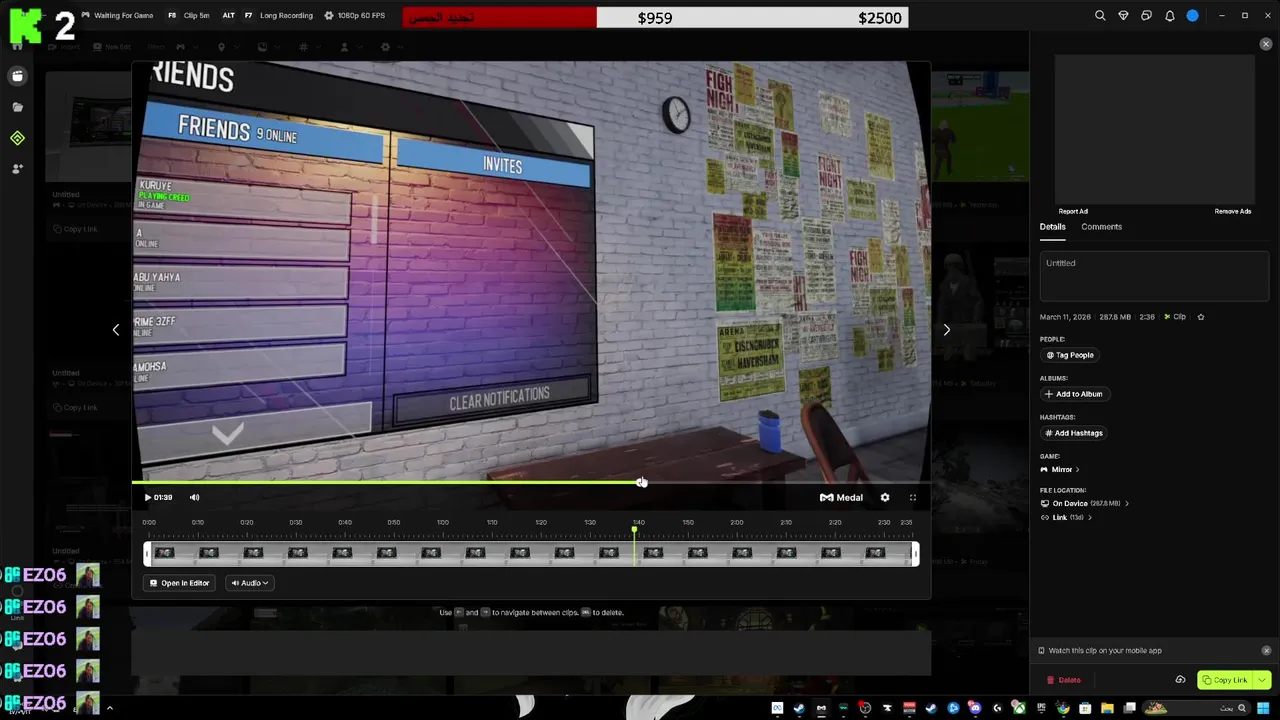Close the clip viewer with the round X

click(1266, 44)
